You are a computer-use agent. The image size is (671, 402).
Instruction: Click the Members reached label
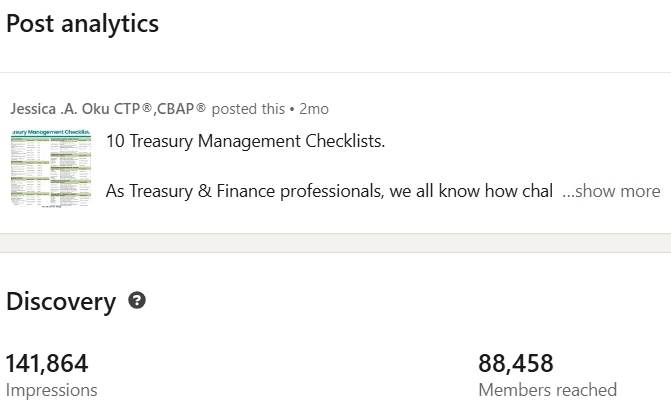click(x=547, y=390)
